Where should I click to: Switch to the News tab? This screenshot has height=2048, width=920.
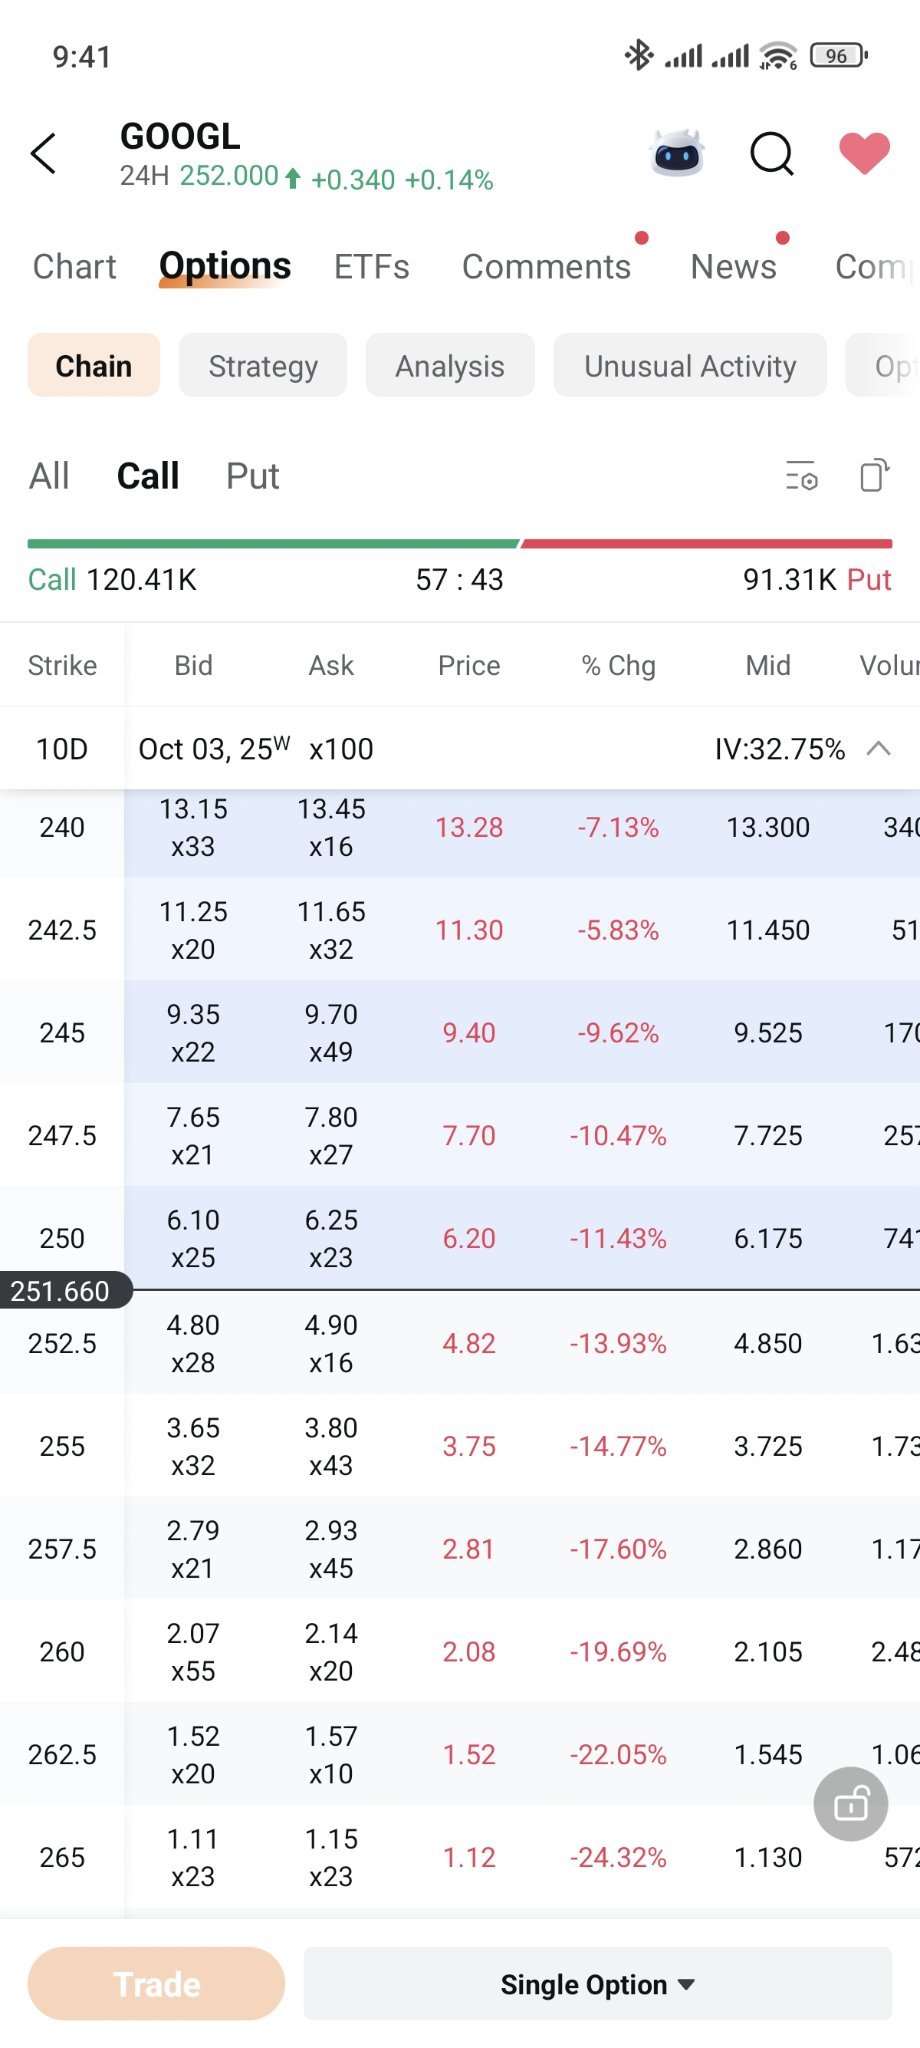click(733, 267)
